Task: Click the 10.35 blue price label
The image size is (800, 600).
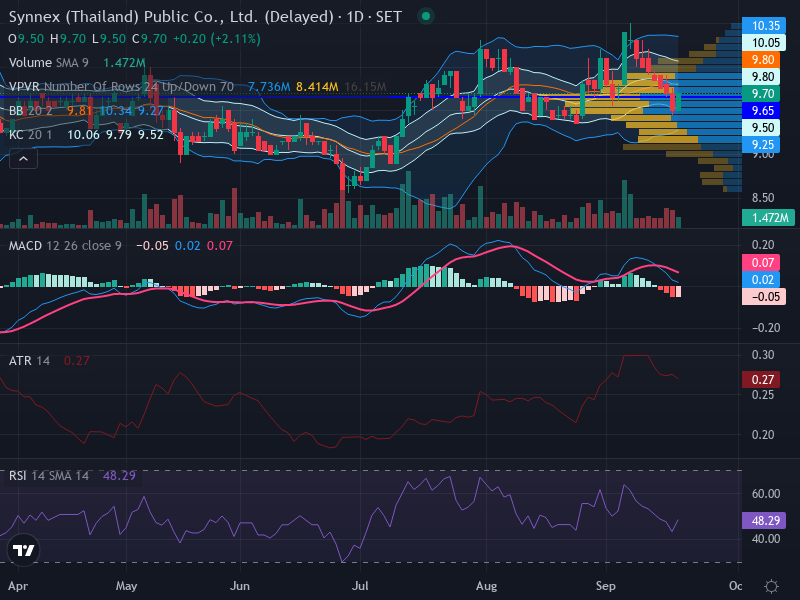Action: [763, 26]
